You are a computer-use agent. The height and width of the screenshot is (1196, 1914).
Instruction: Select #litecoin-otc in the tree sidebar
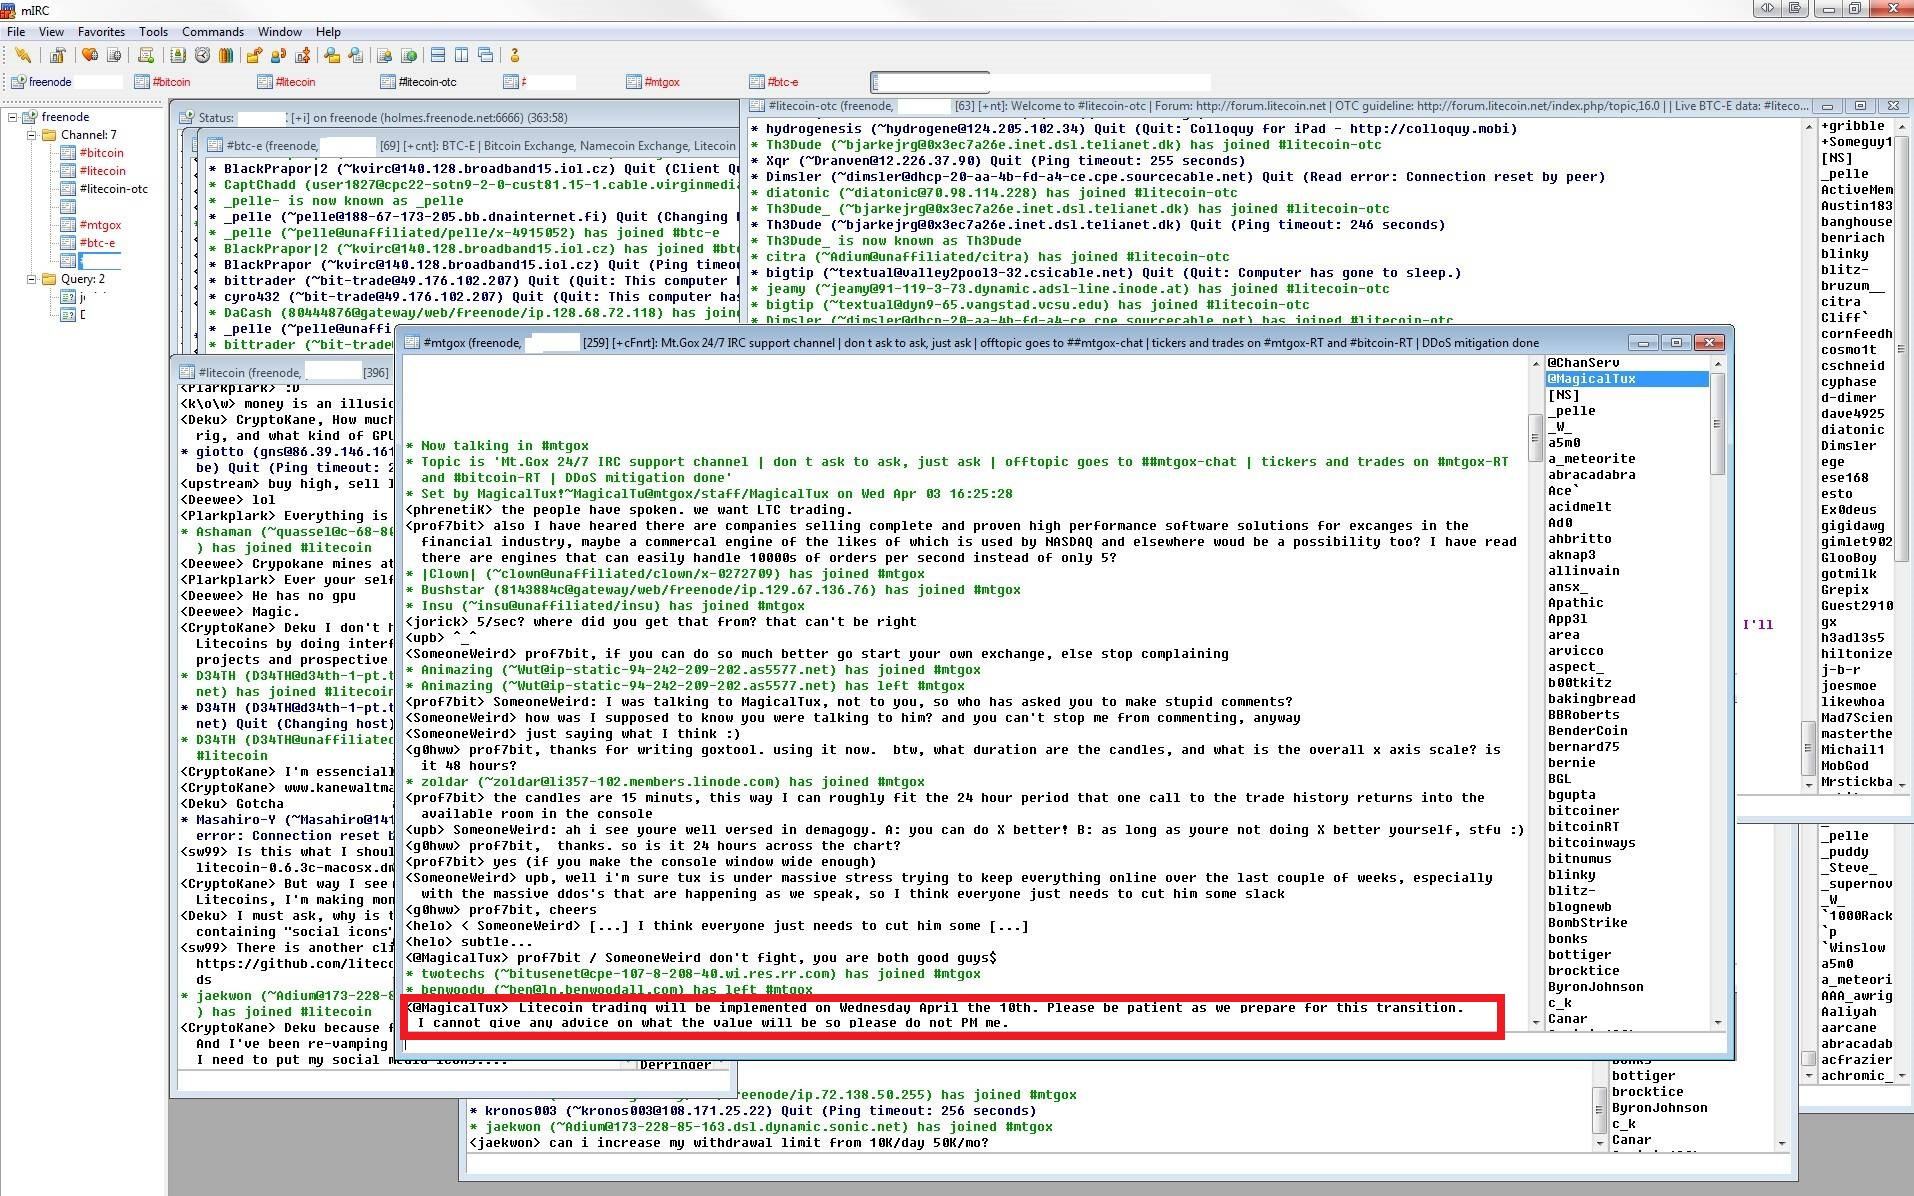pos(113,189)
